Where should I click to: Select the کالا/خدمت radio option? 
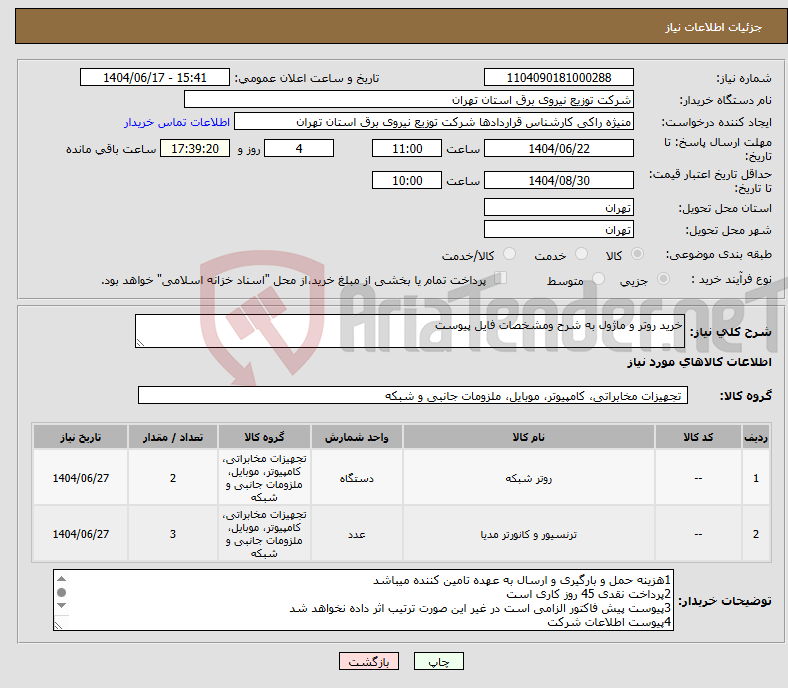pyautogui.click(x=510, y=254)
